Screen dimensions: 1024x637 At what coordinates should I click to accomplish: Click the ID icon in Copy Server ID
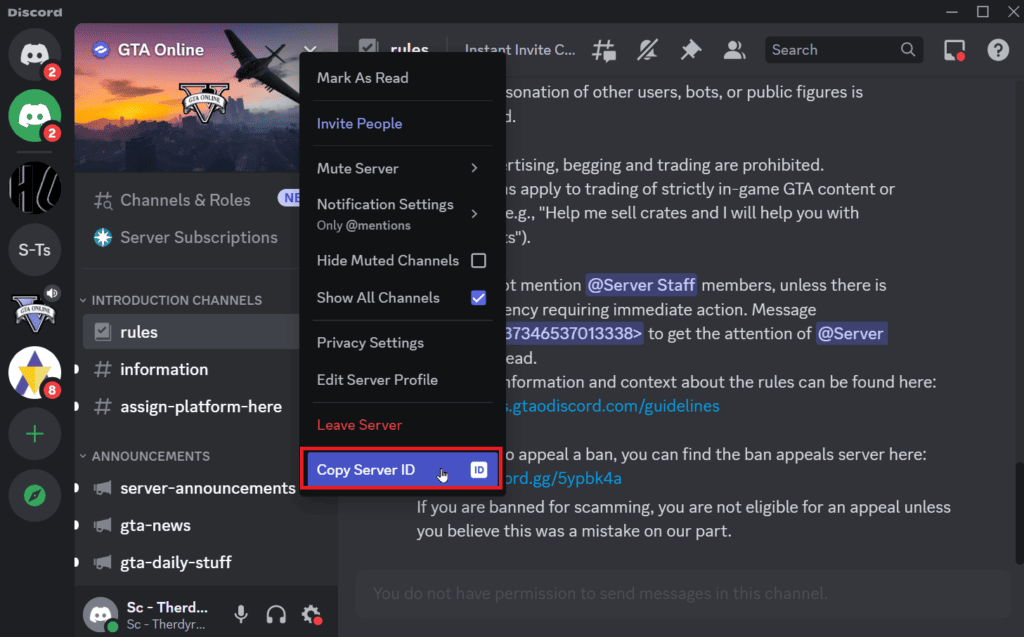pos(479,470)
